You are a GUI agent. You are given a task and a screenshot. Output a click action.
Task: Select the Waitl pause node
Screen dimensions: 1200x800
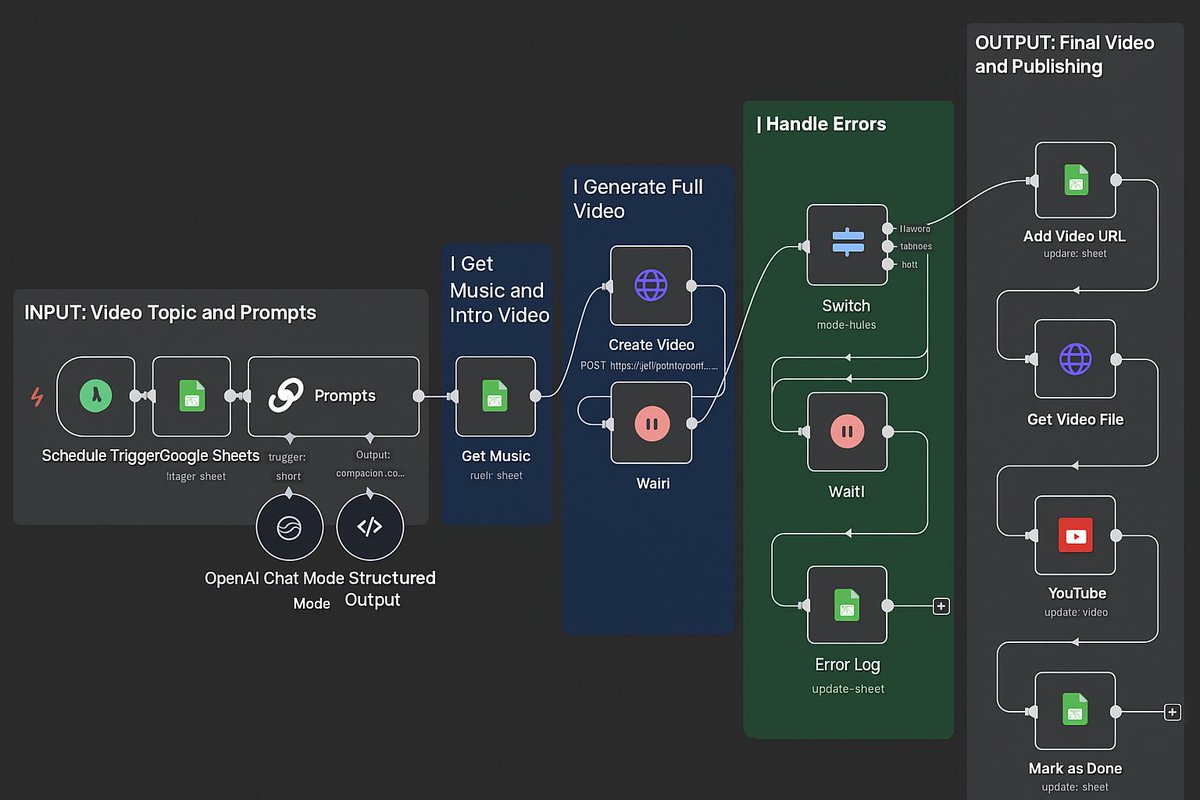point(847,433)
